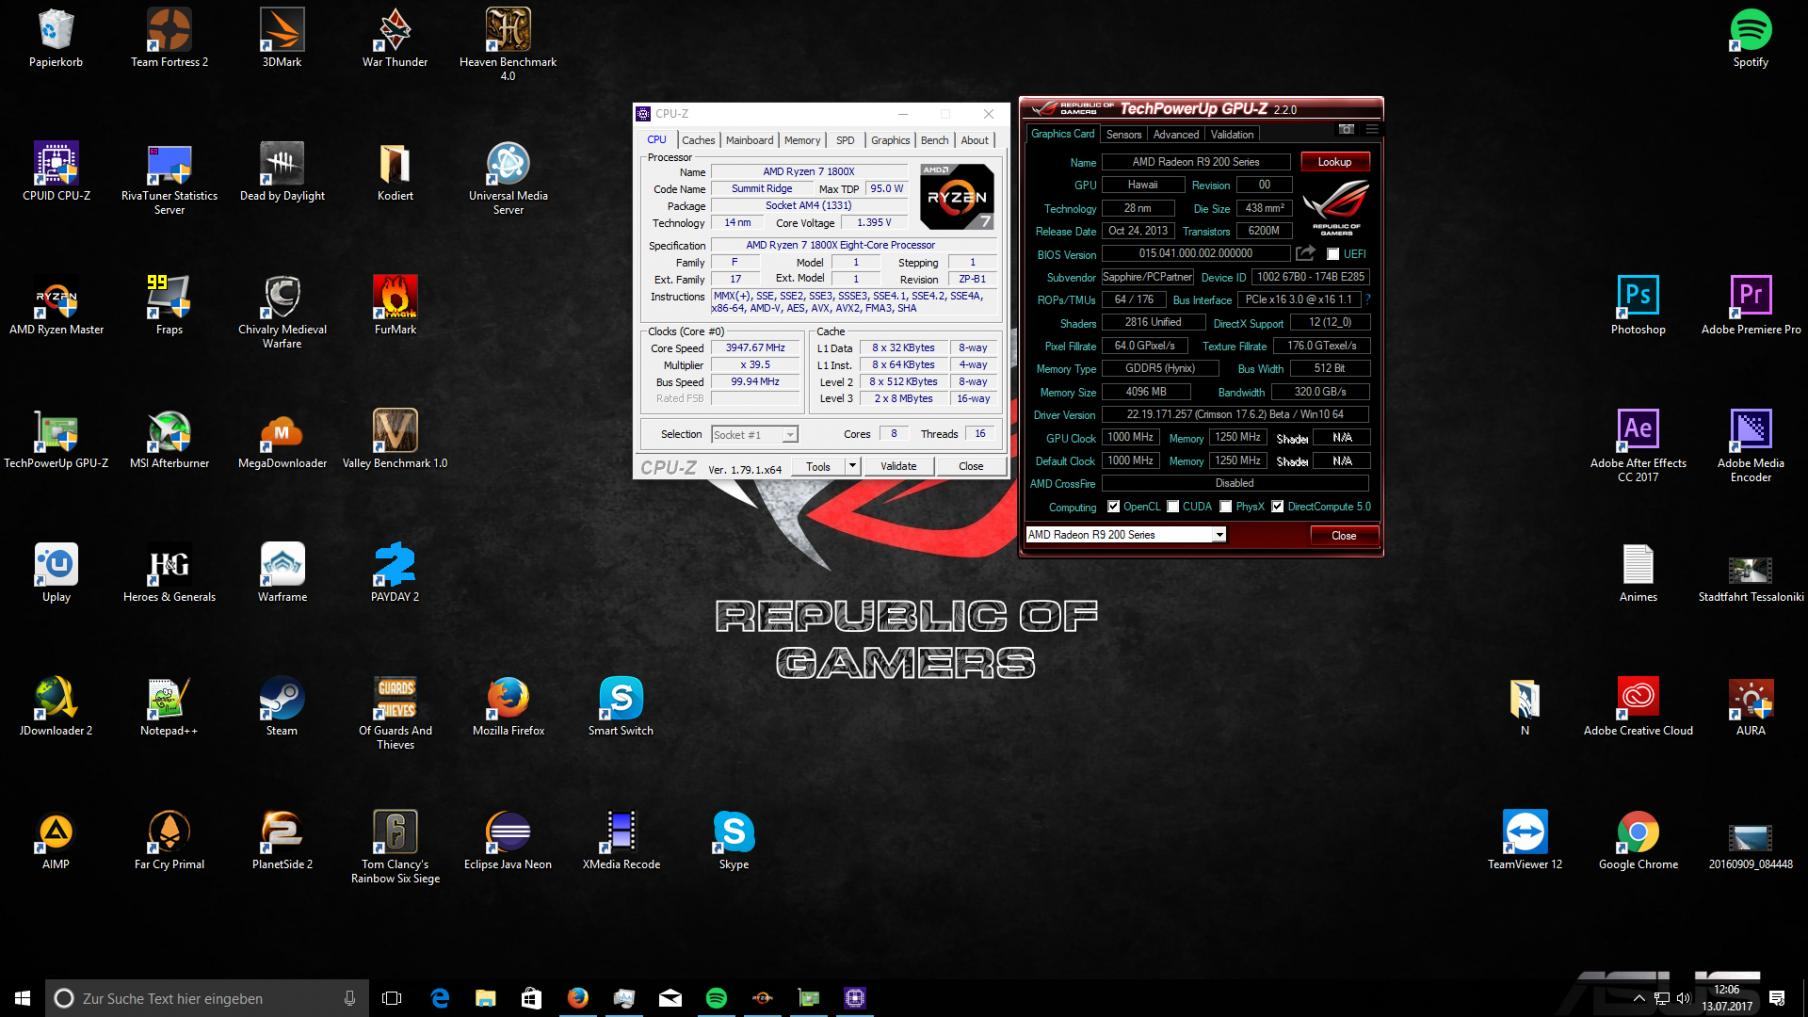Image resolution: width=1808 pixels, height=1017 pixels.
Task: Open Task View on the taskbar
Action: tap(392, 998)
